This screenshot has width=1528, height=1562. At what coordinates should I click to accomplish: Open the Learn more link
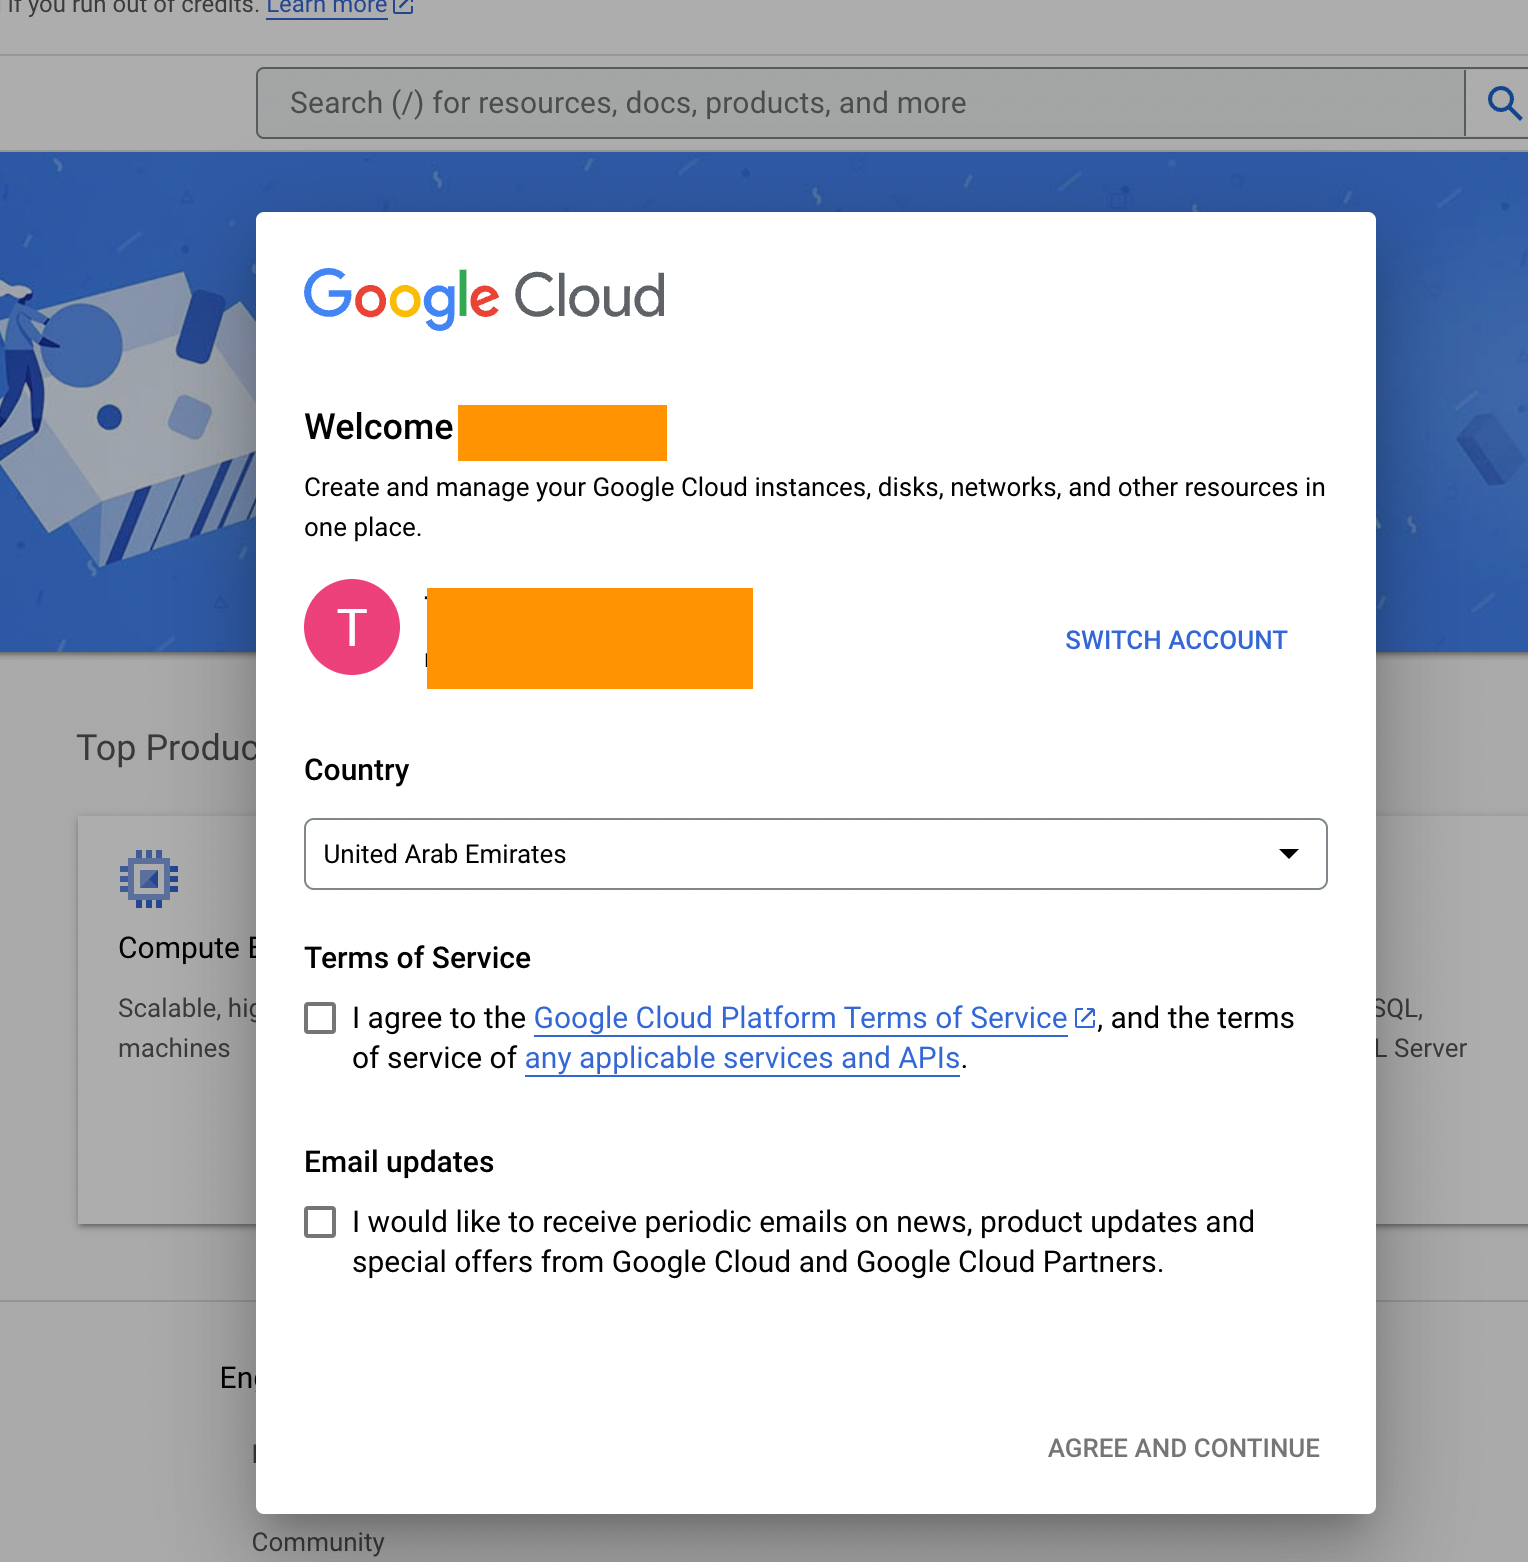click(326, 7)
